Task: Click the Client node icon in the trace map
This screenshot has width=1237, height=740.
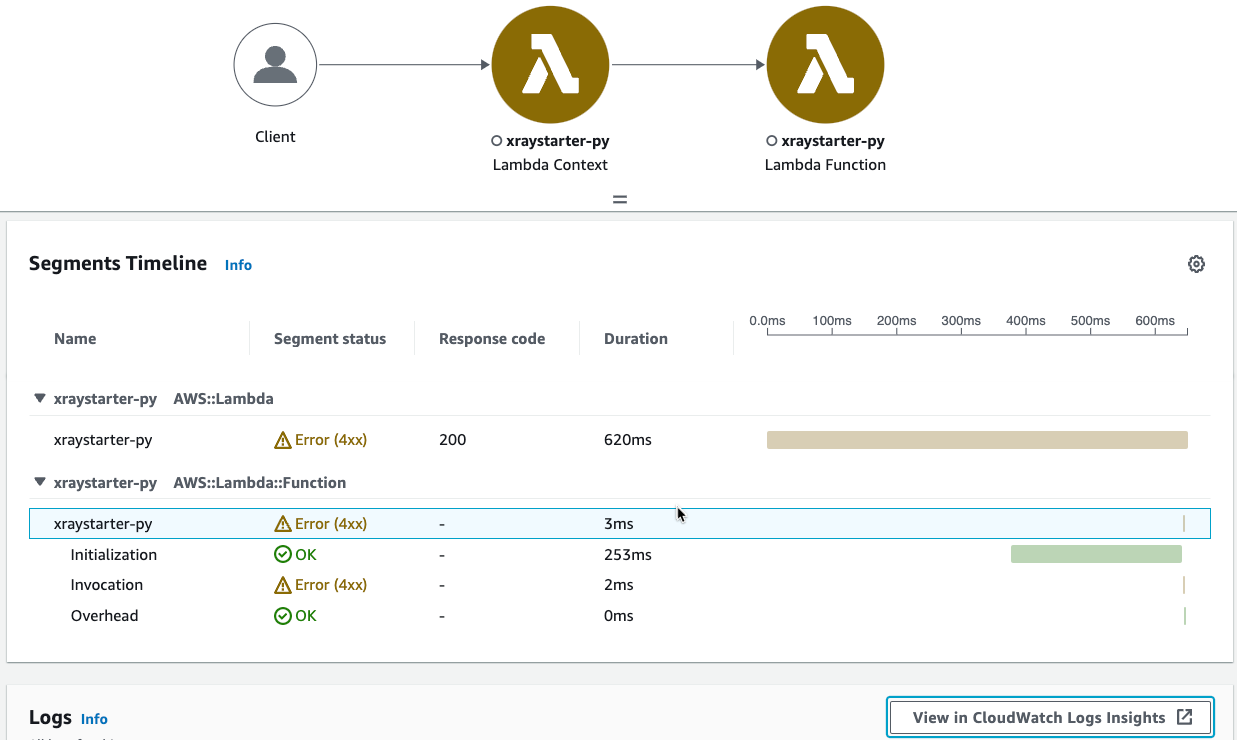Action: 275,66
